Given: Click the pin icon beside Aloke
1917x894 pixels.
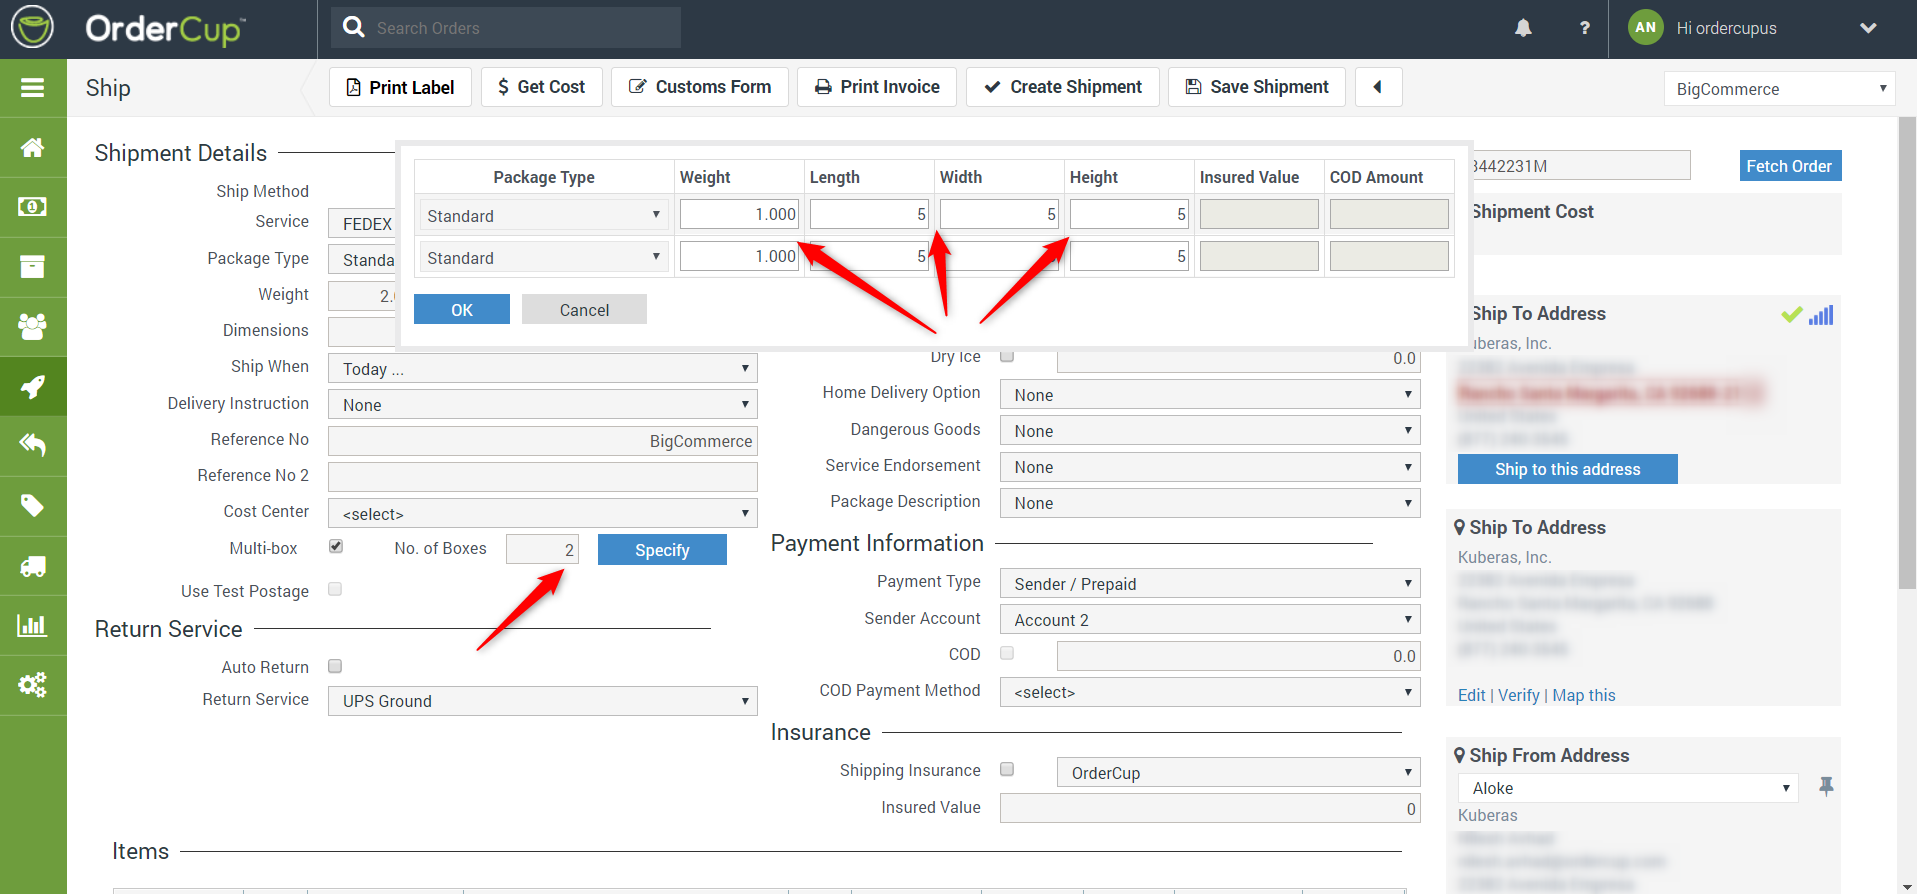Looking at the screenshot, I should coord(1826,787).
